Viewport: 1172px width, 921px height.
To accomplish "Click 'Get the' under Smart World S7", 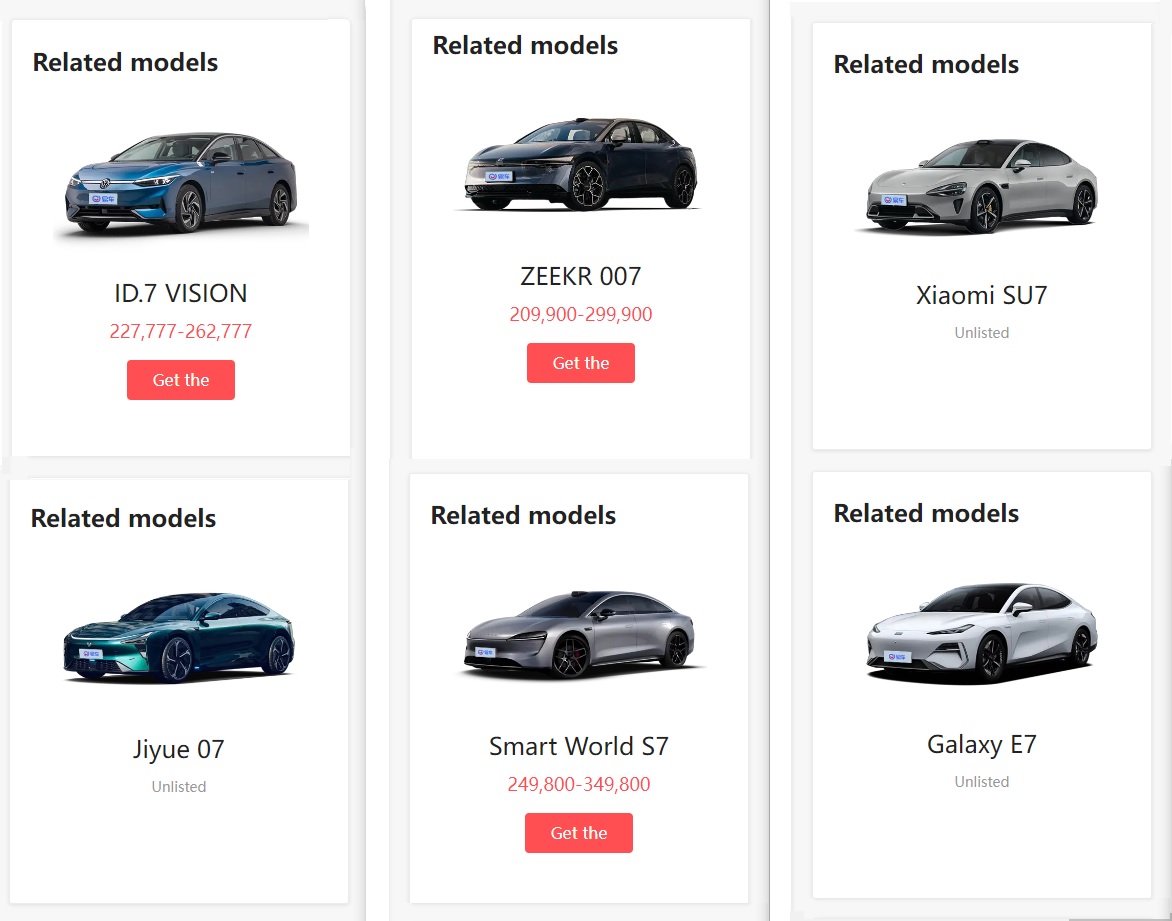I will tap(579, 833).
